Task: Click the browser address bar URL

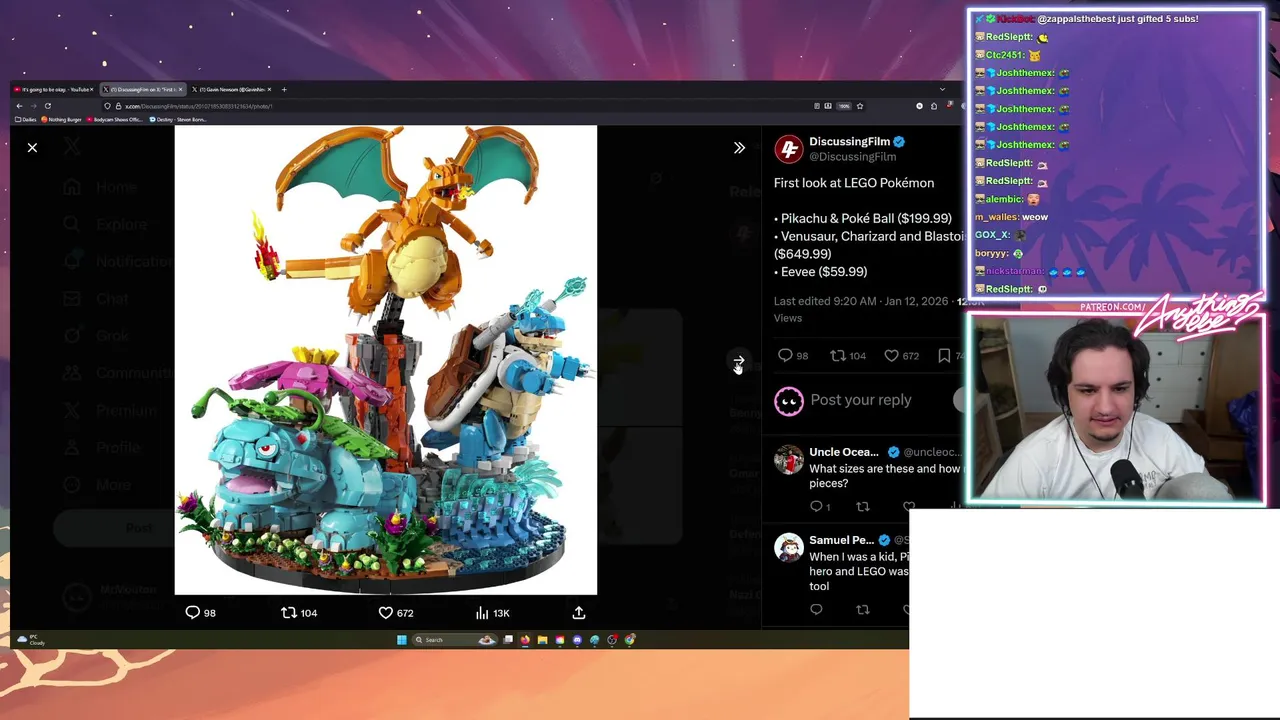Action: click(198, 106)
